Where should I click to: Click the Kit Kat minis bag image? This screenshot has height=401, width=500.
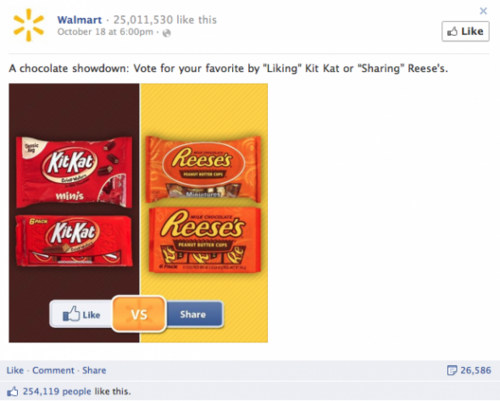(74, 172)
